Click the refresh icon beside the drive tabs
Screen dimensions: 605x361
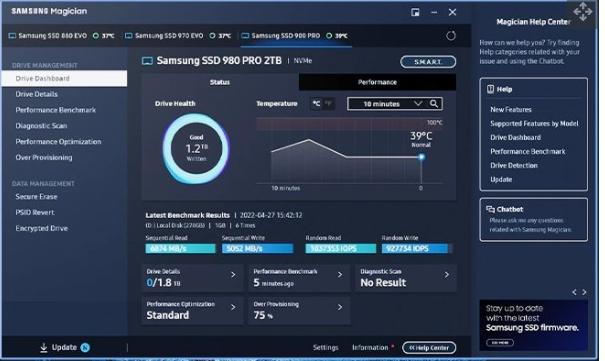click(451, 36)
